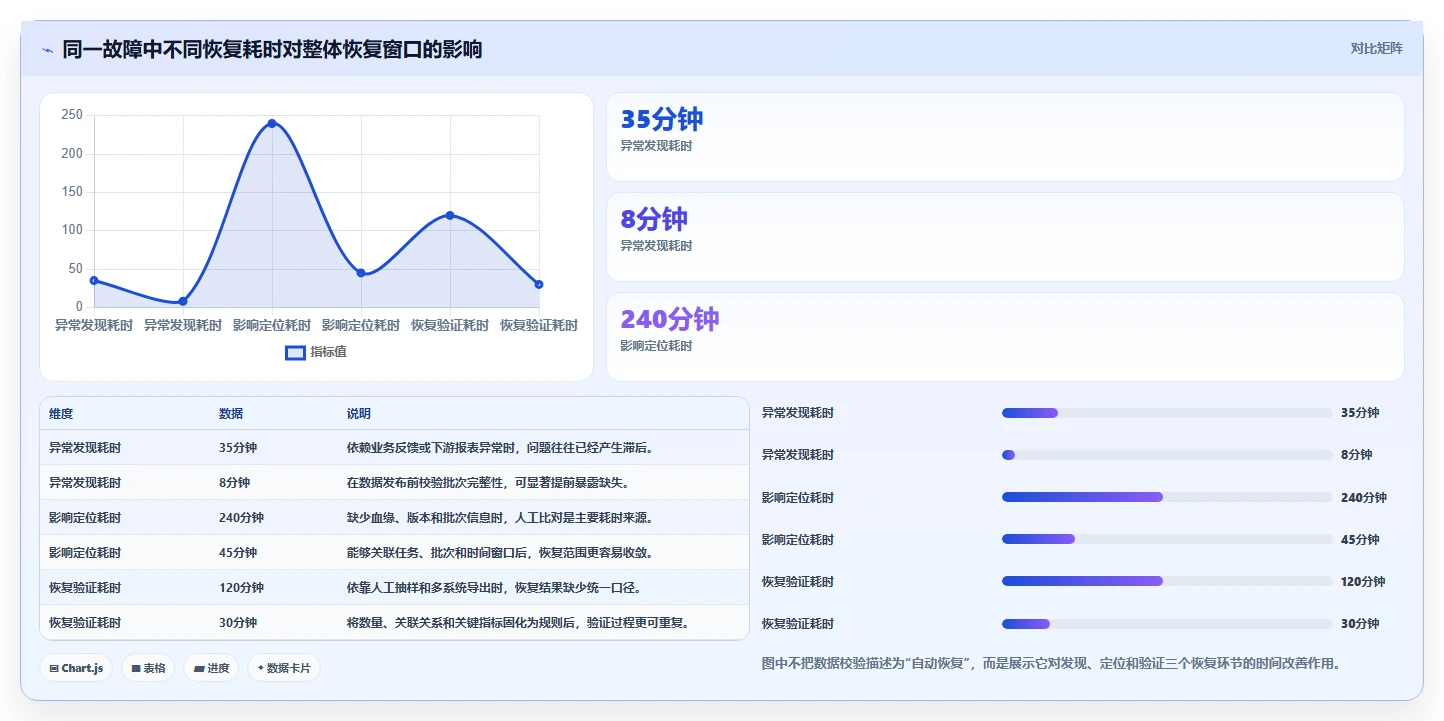Open the 35分钟 summary card

1005,137
